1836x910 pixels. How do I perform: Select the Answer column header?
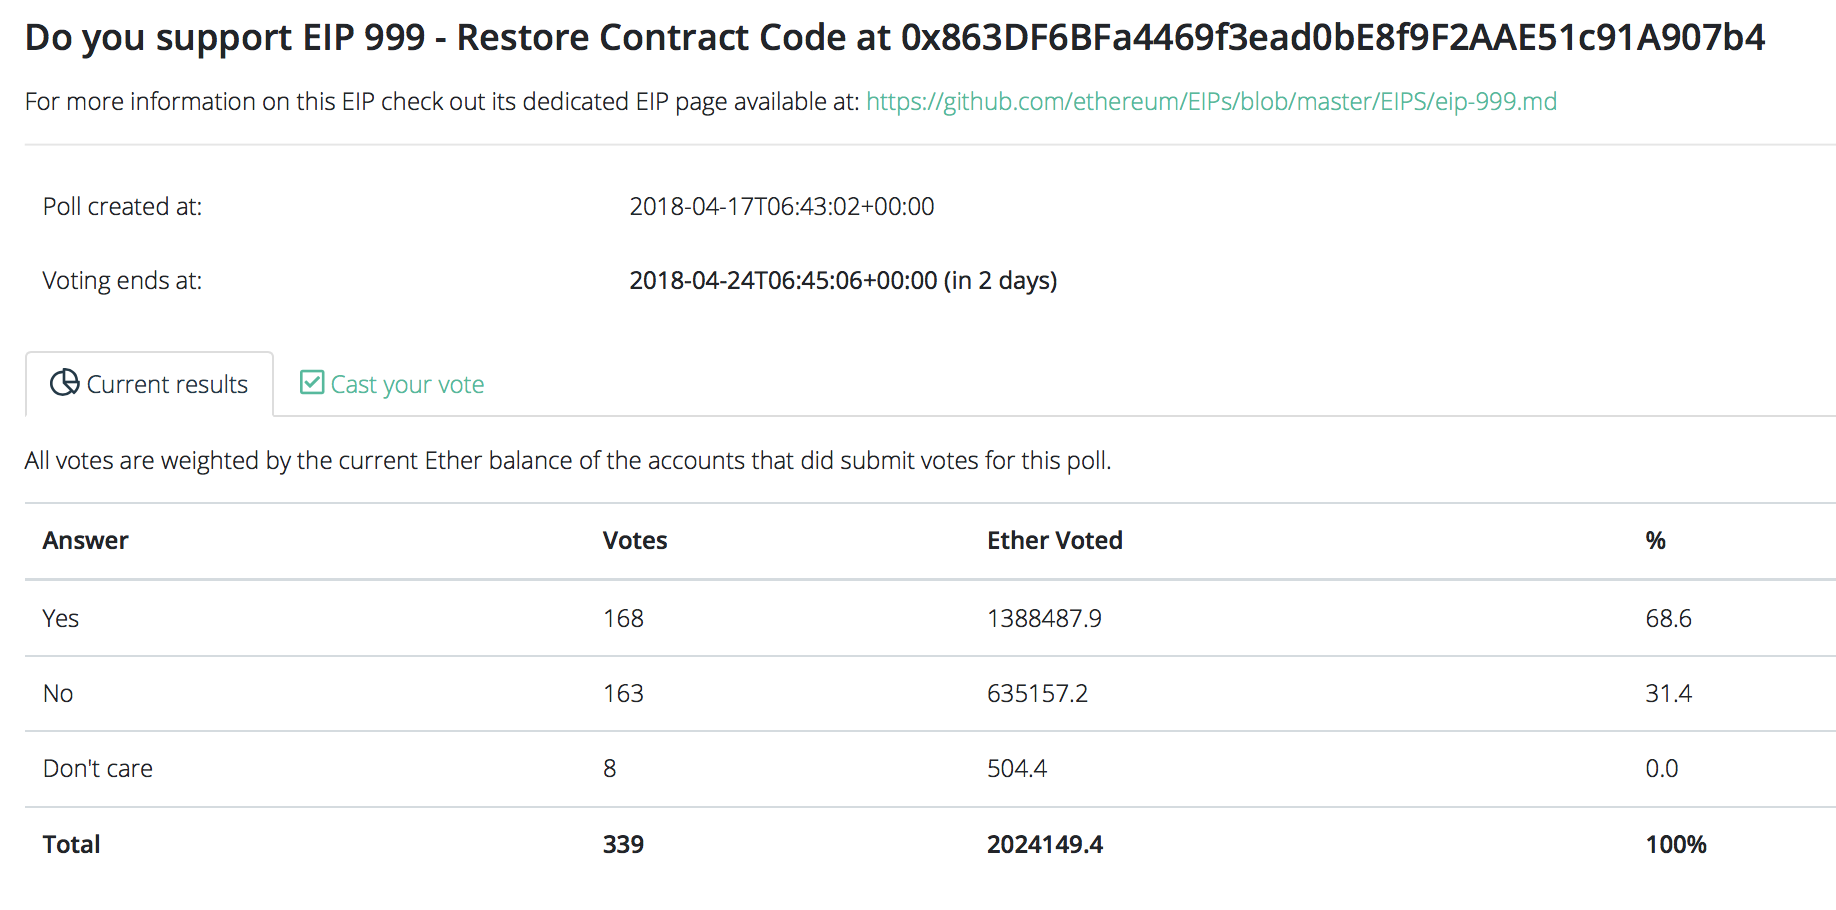click(86, 540)
